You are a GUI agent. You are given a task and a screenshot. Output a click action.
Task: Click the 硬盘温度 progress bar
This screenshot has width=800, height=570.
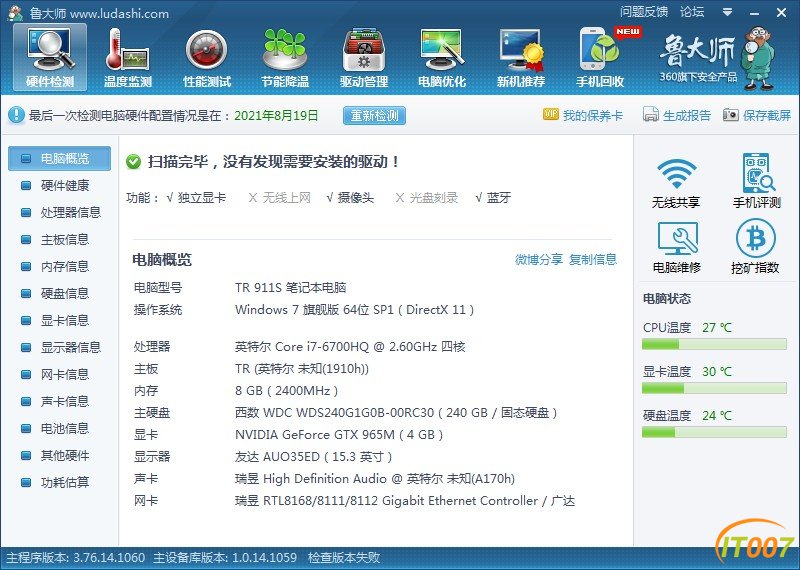[x=714, y=432]
